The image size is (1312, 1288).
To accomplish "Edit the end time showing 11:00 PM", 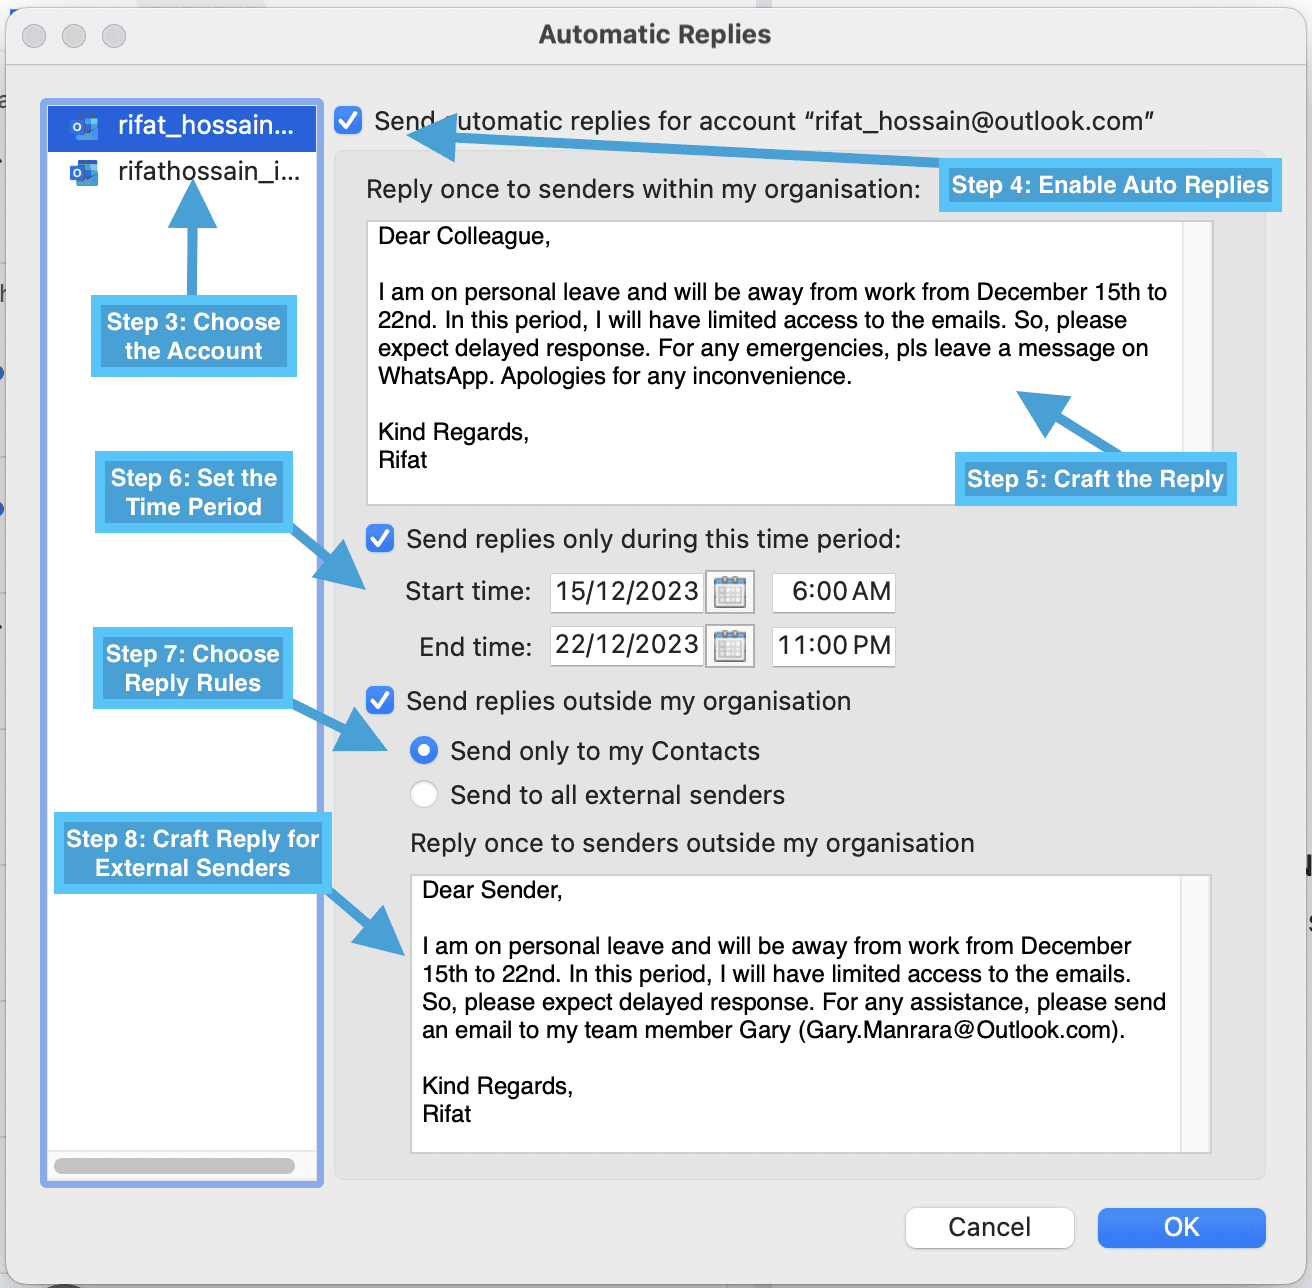I will [833, 645].
